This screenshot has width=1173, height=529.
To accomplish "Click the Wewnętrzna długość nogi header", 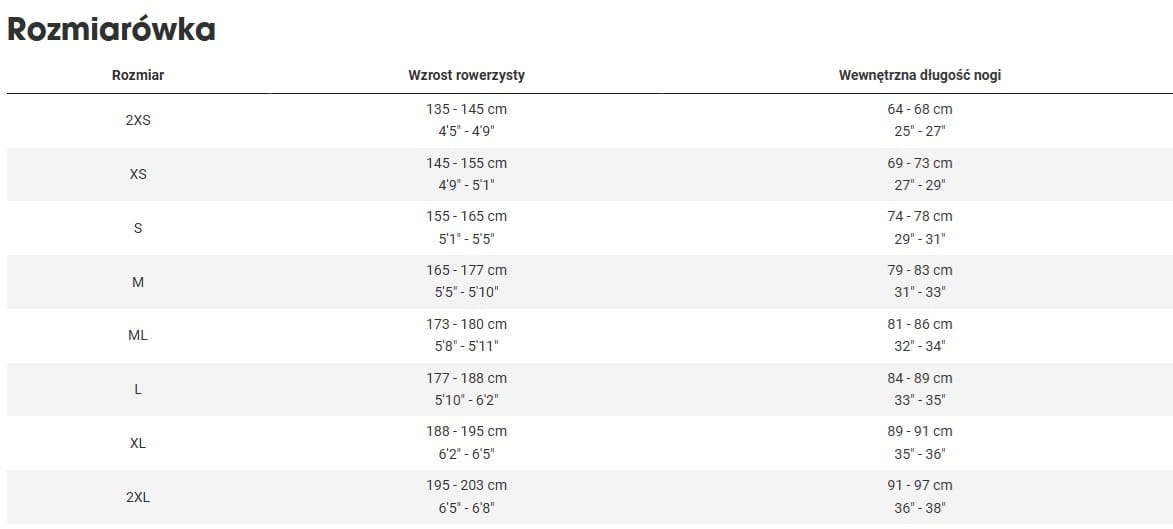I will pos(919,75).
